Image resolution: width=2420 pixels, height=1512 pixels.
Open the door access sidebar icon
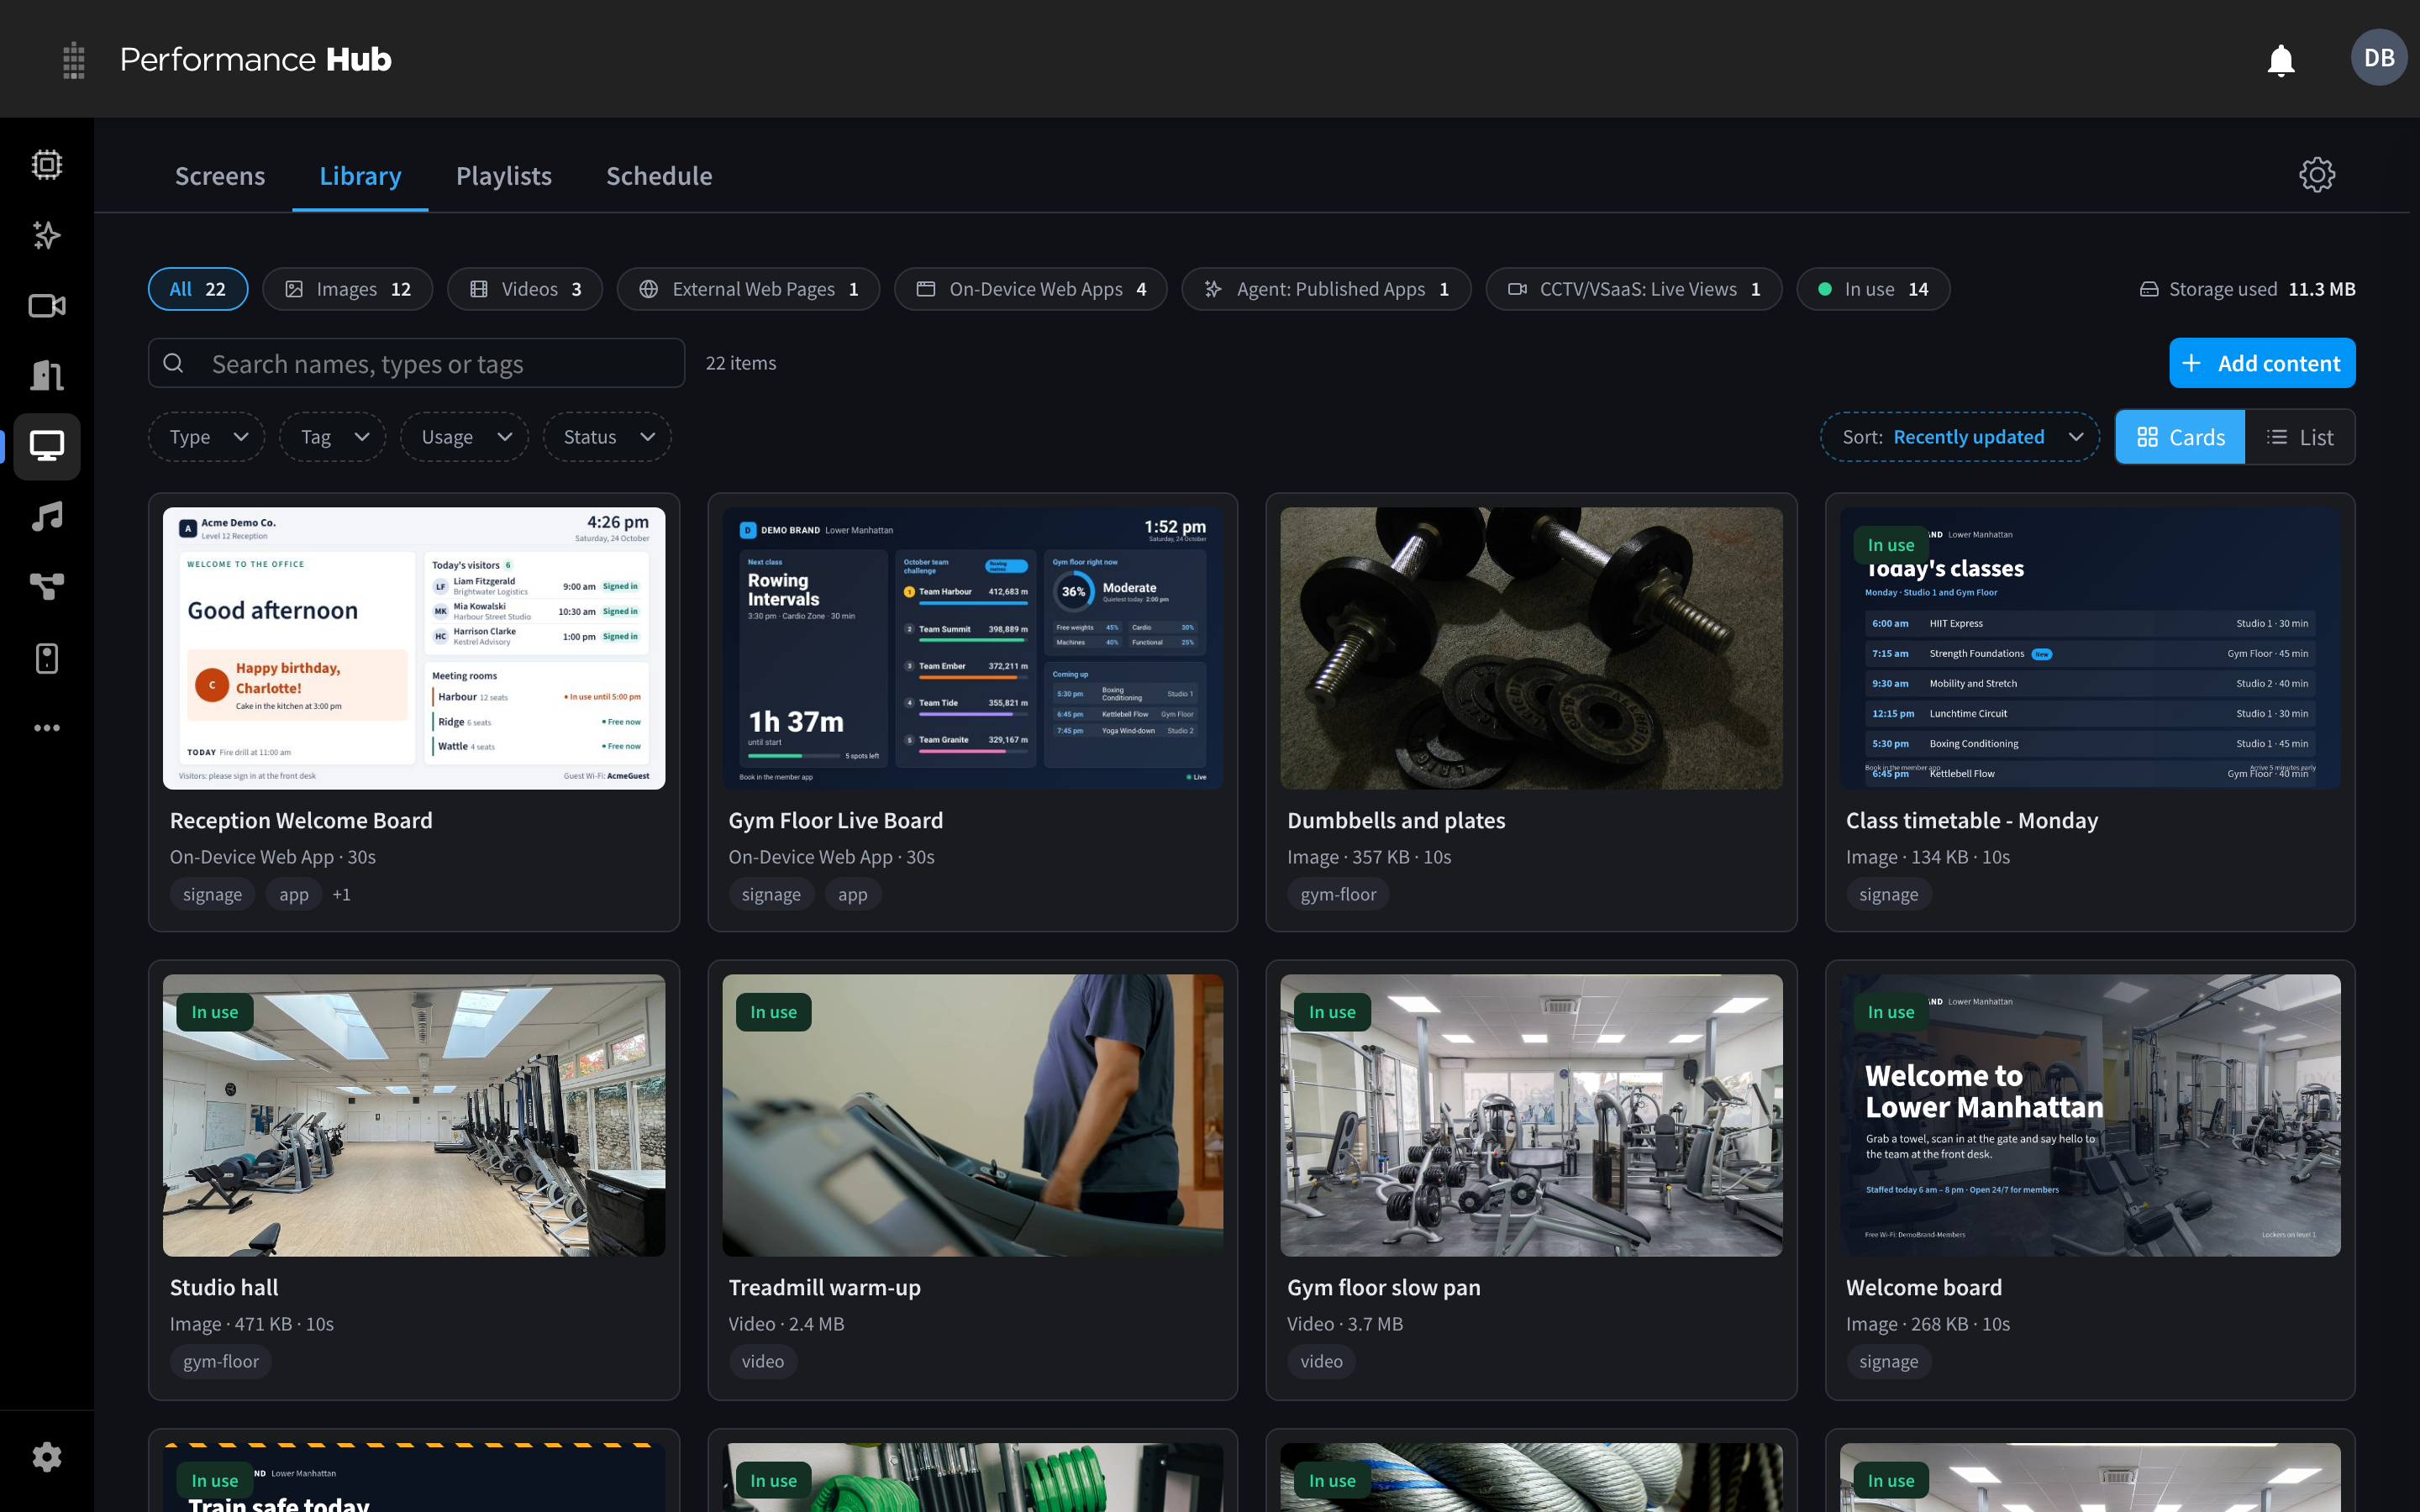point(46,376)
